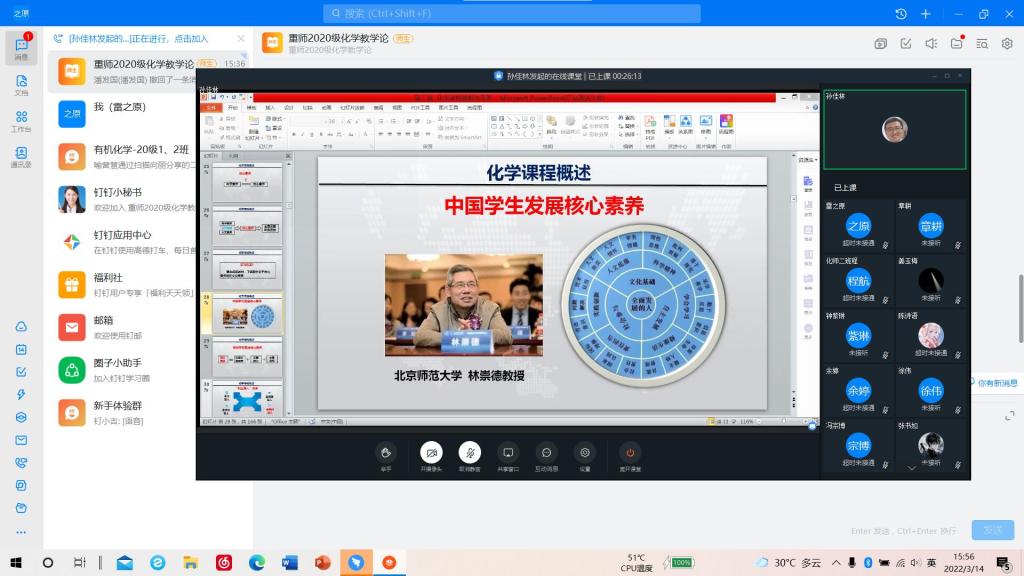Screen dimensions: 1024x576
Task: Open the history clock icon in title bar
Action: pyautogui.click(x=900, y=14)
